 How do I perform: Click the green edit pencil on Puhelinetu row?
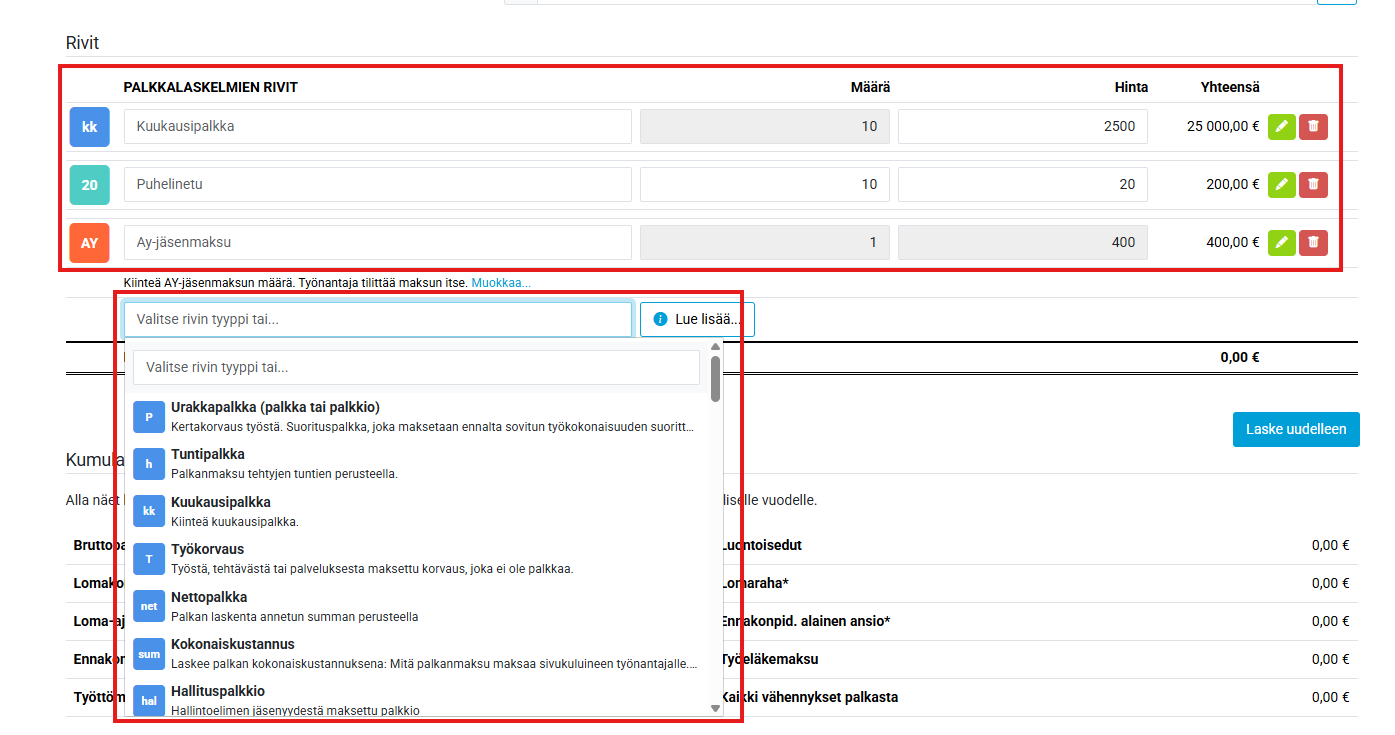point(1281,184)
